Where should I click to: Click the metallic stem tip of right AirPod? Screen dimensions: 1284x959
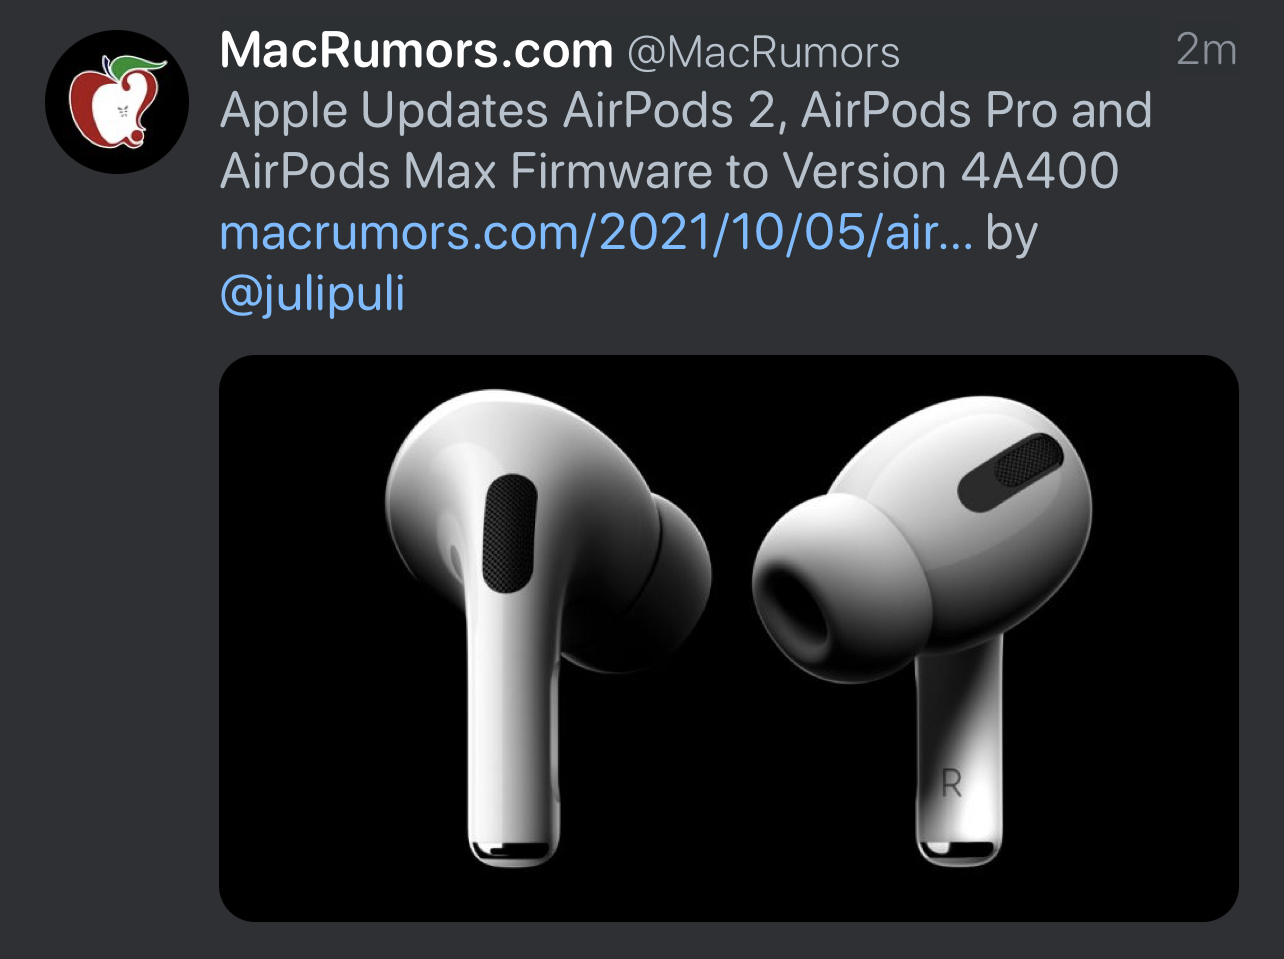(x=958, y=852)
